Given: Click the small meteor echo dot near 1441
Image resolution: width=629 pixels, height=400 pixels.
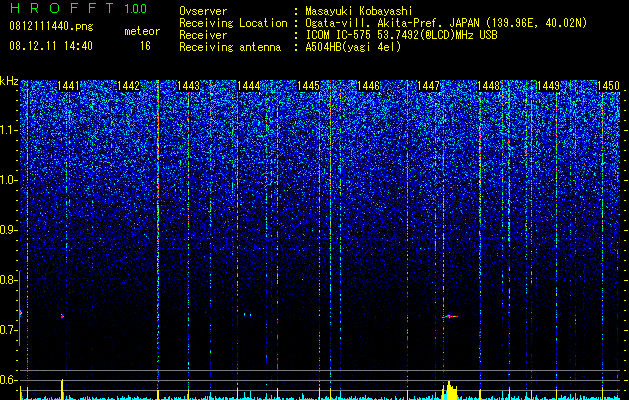Looking at the screenshot, I should [x=62, y=316].
